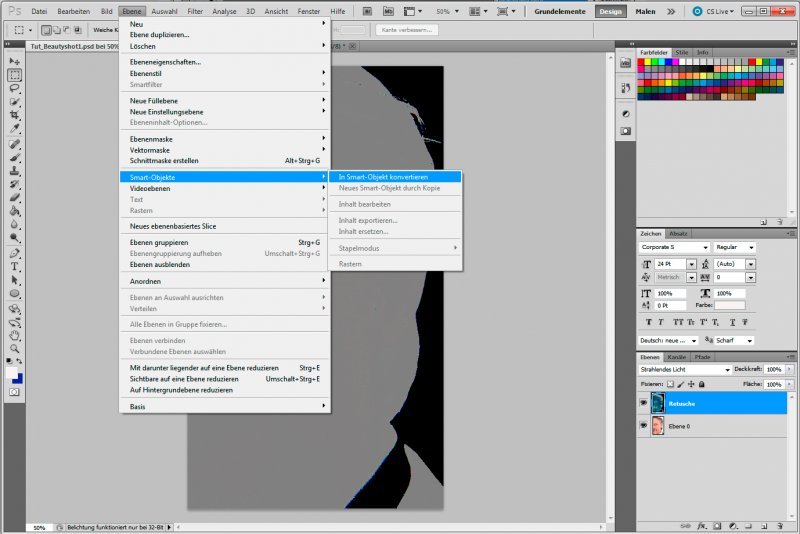The width and height of the screenshot is (800, 534).
Task: Click the create new layer icon
Action: point(764,526)
